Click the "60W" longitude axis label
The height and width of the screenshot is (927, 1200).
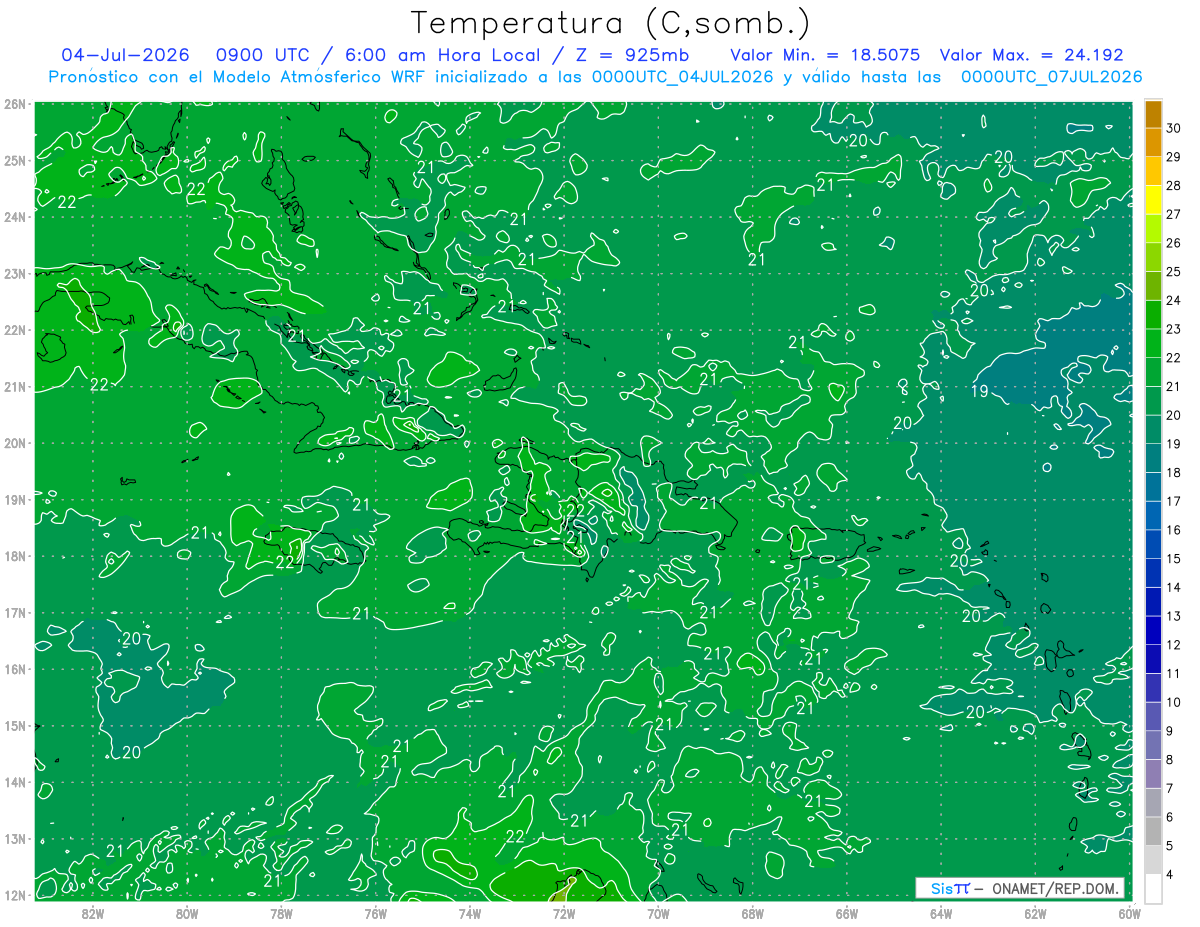click(1129, 913)
